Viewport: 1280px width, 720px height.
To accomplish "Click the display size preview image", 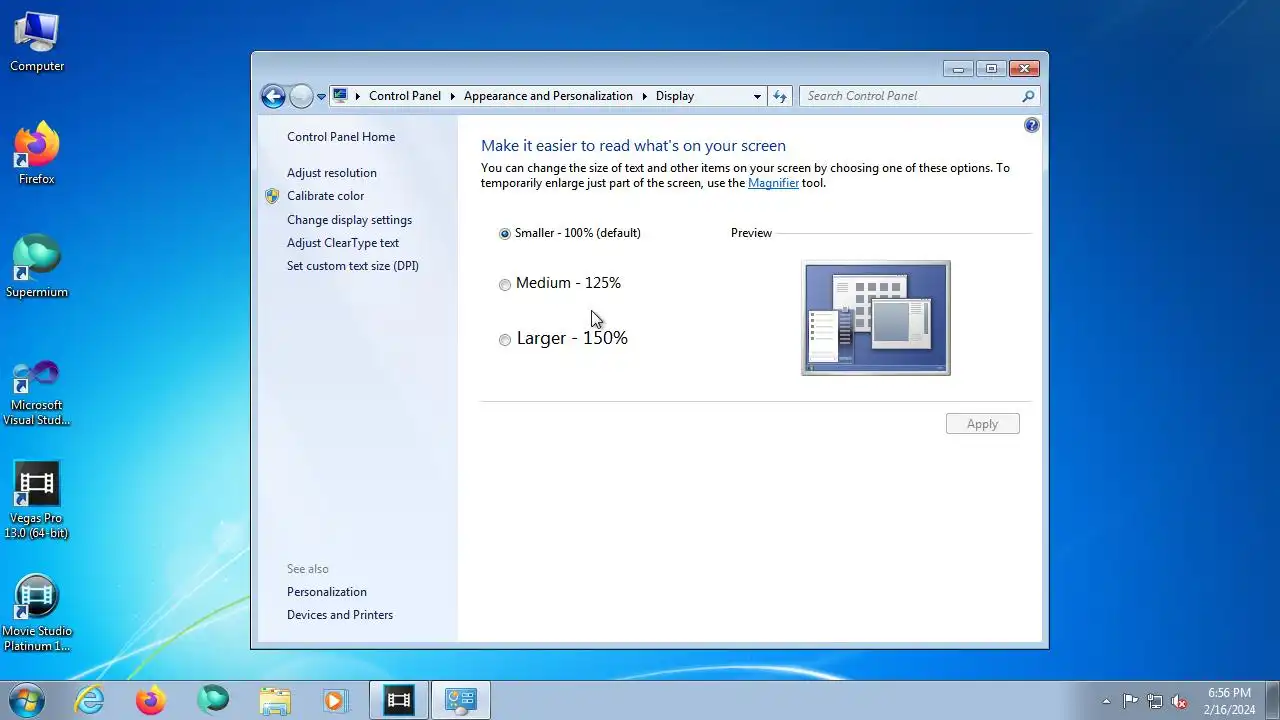I will (x=876, y=318).
